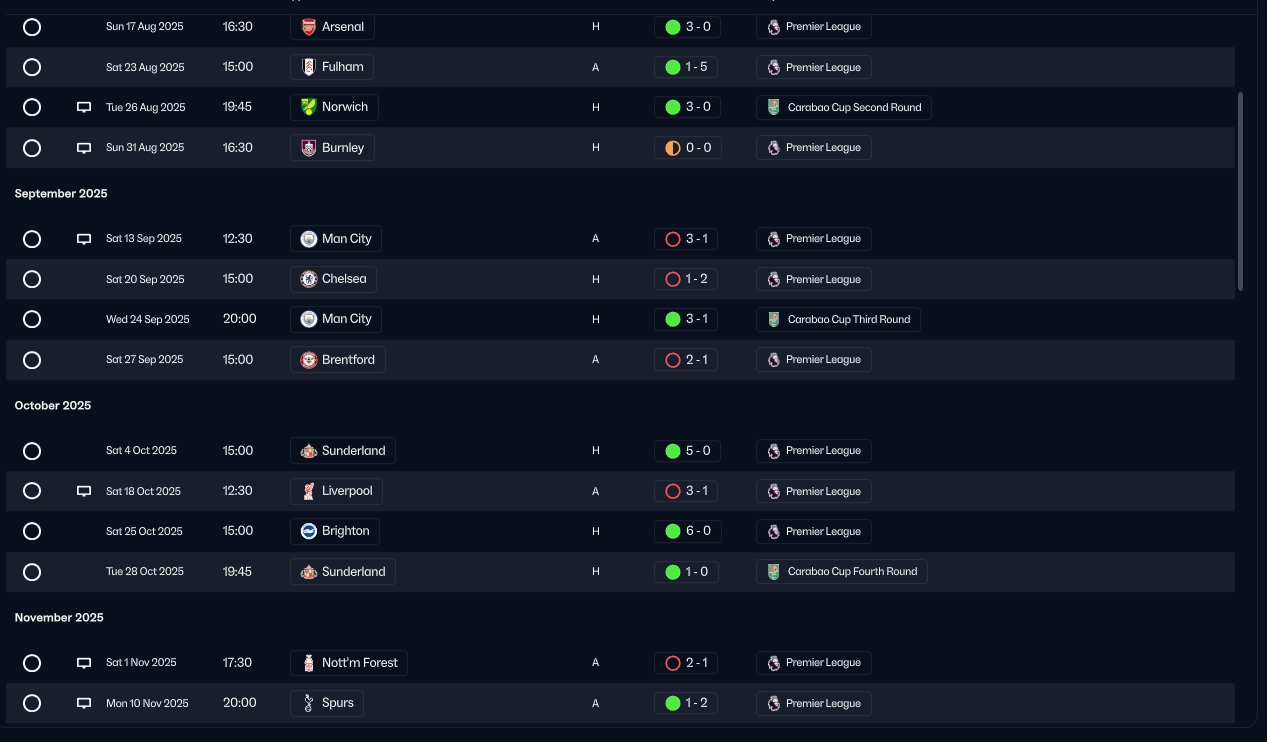Open the Nott'm Forest team link

(x=349, y=663)
